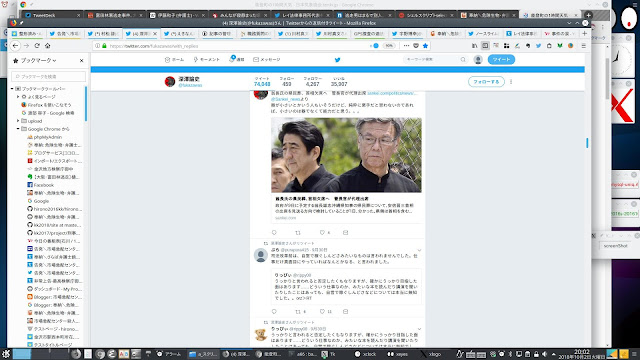640x360 pixels.
Task: Open the dropdown arrow on ぷり's tweet
Action: pos(419,250)
